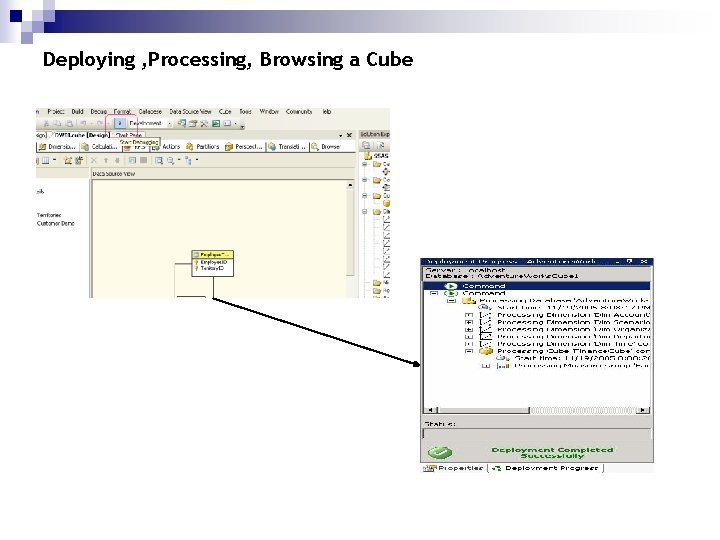The image size is (720, 540).
Task: Close the active design document tab
Action: [349, 135]
